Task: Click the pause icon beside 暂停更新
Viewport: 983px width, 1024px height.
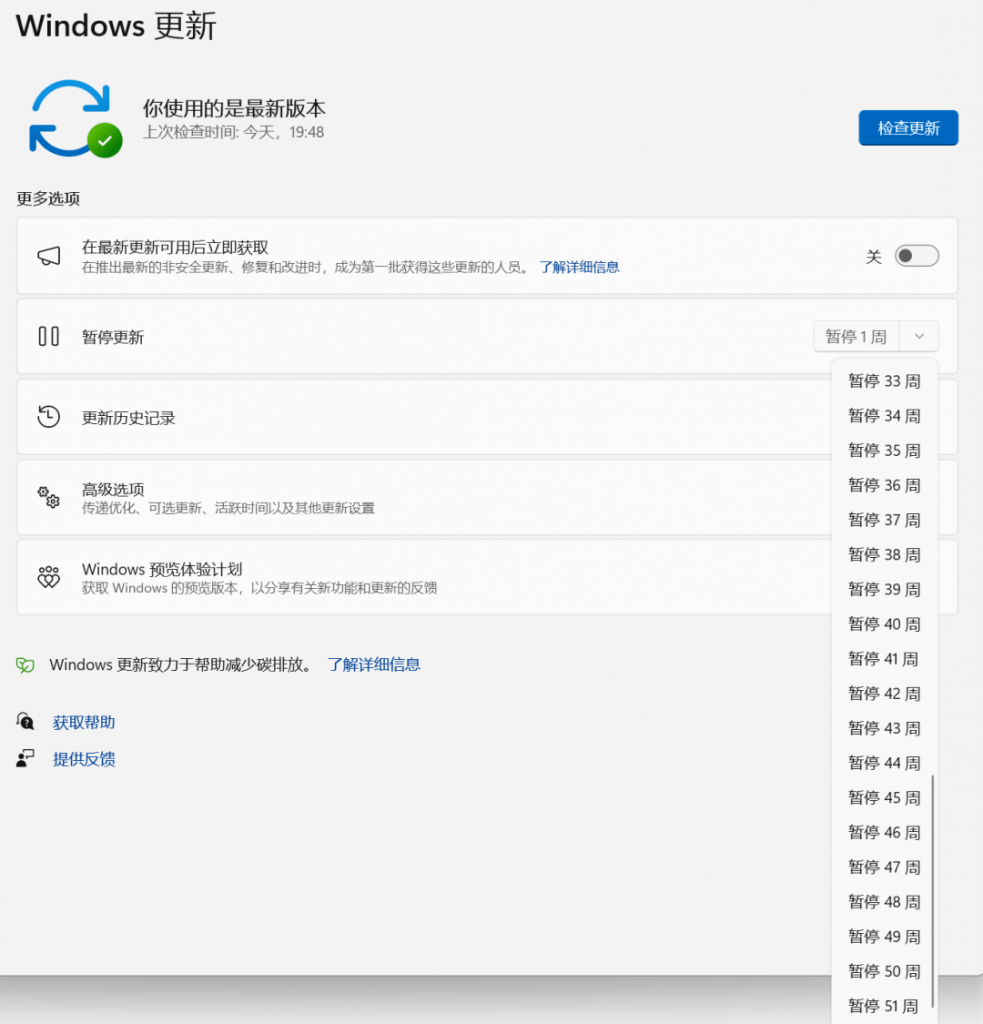Action: [x=48, y=337]
